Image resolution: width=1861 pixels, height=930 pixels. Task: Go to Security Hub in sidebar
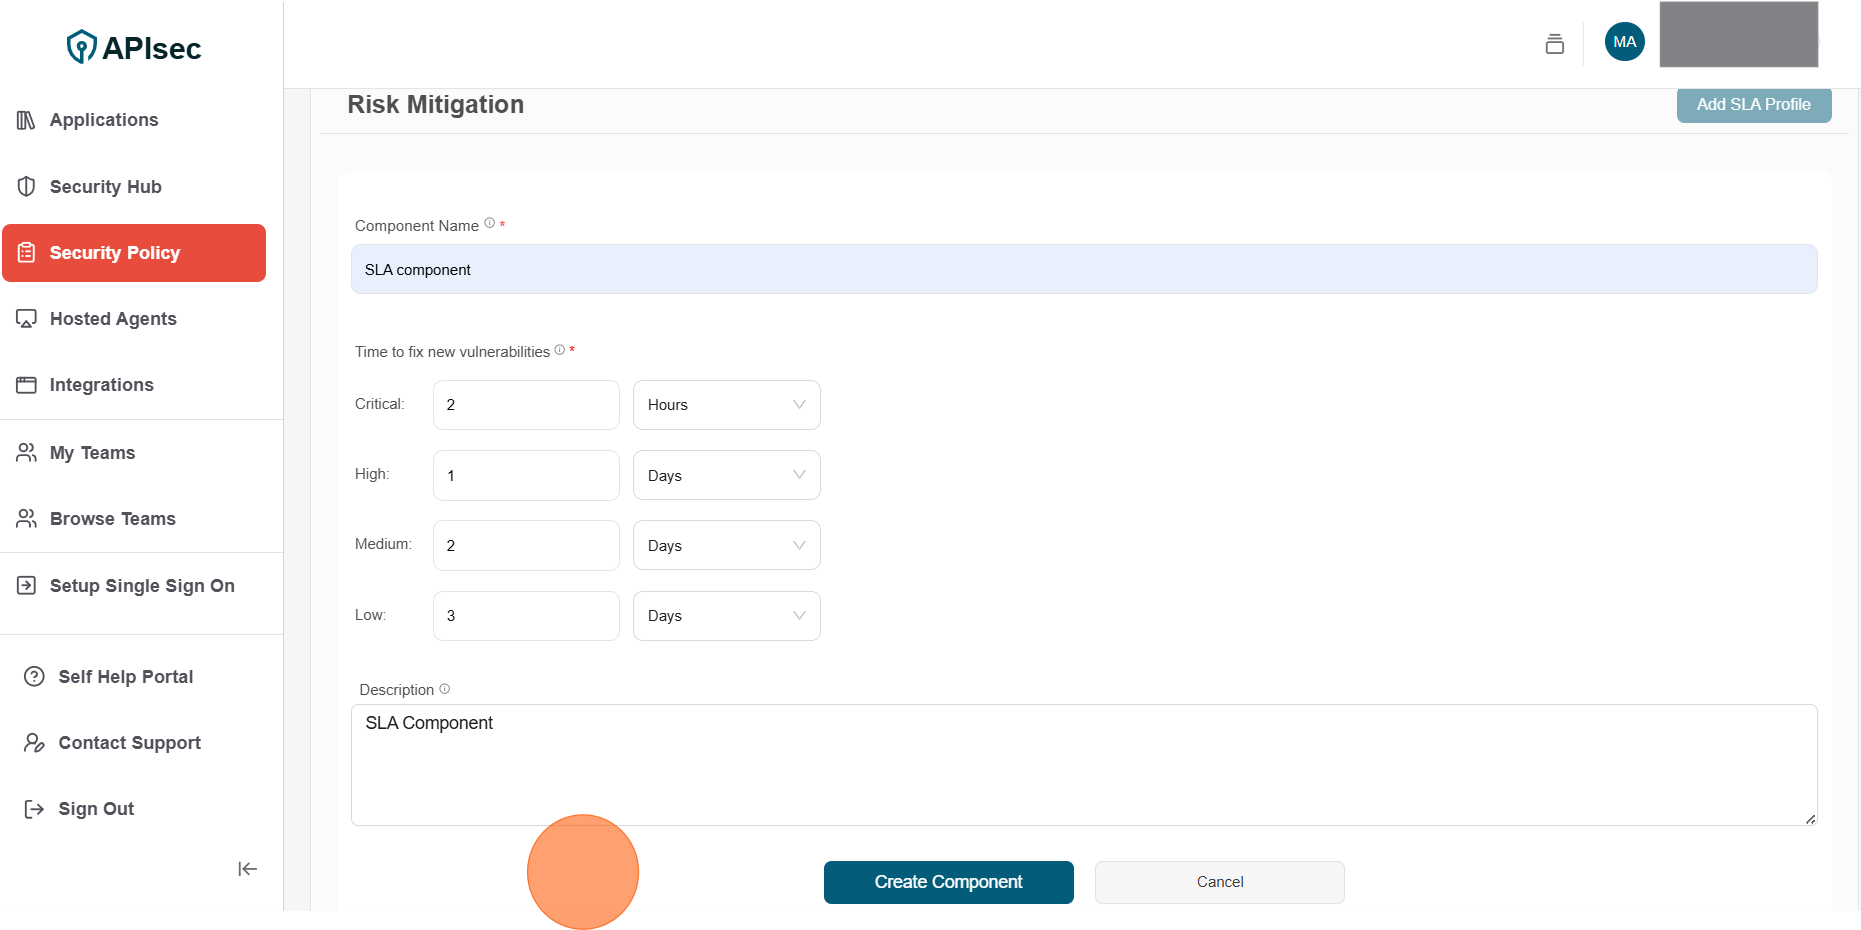click(105, 187)
